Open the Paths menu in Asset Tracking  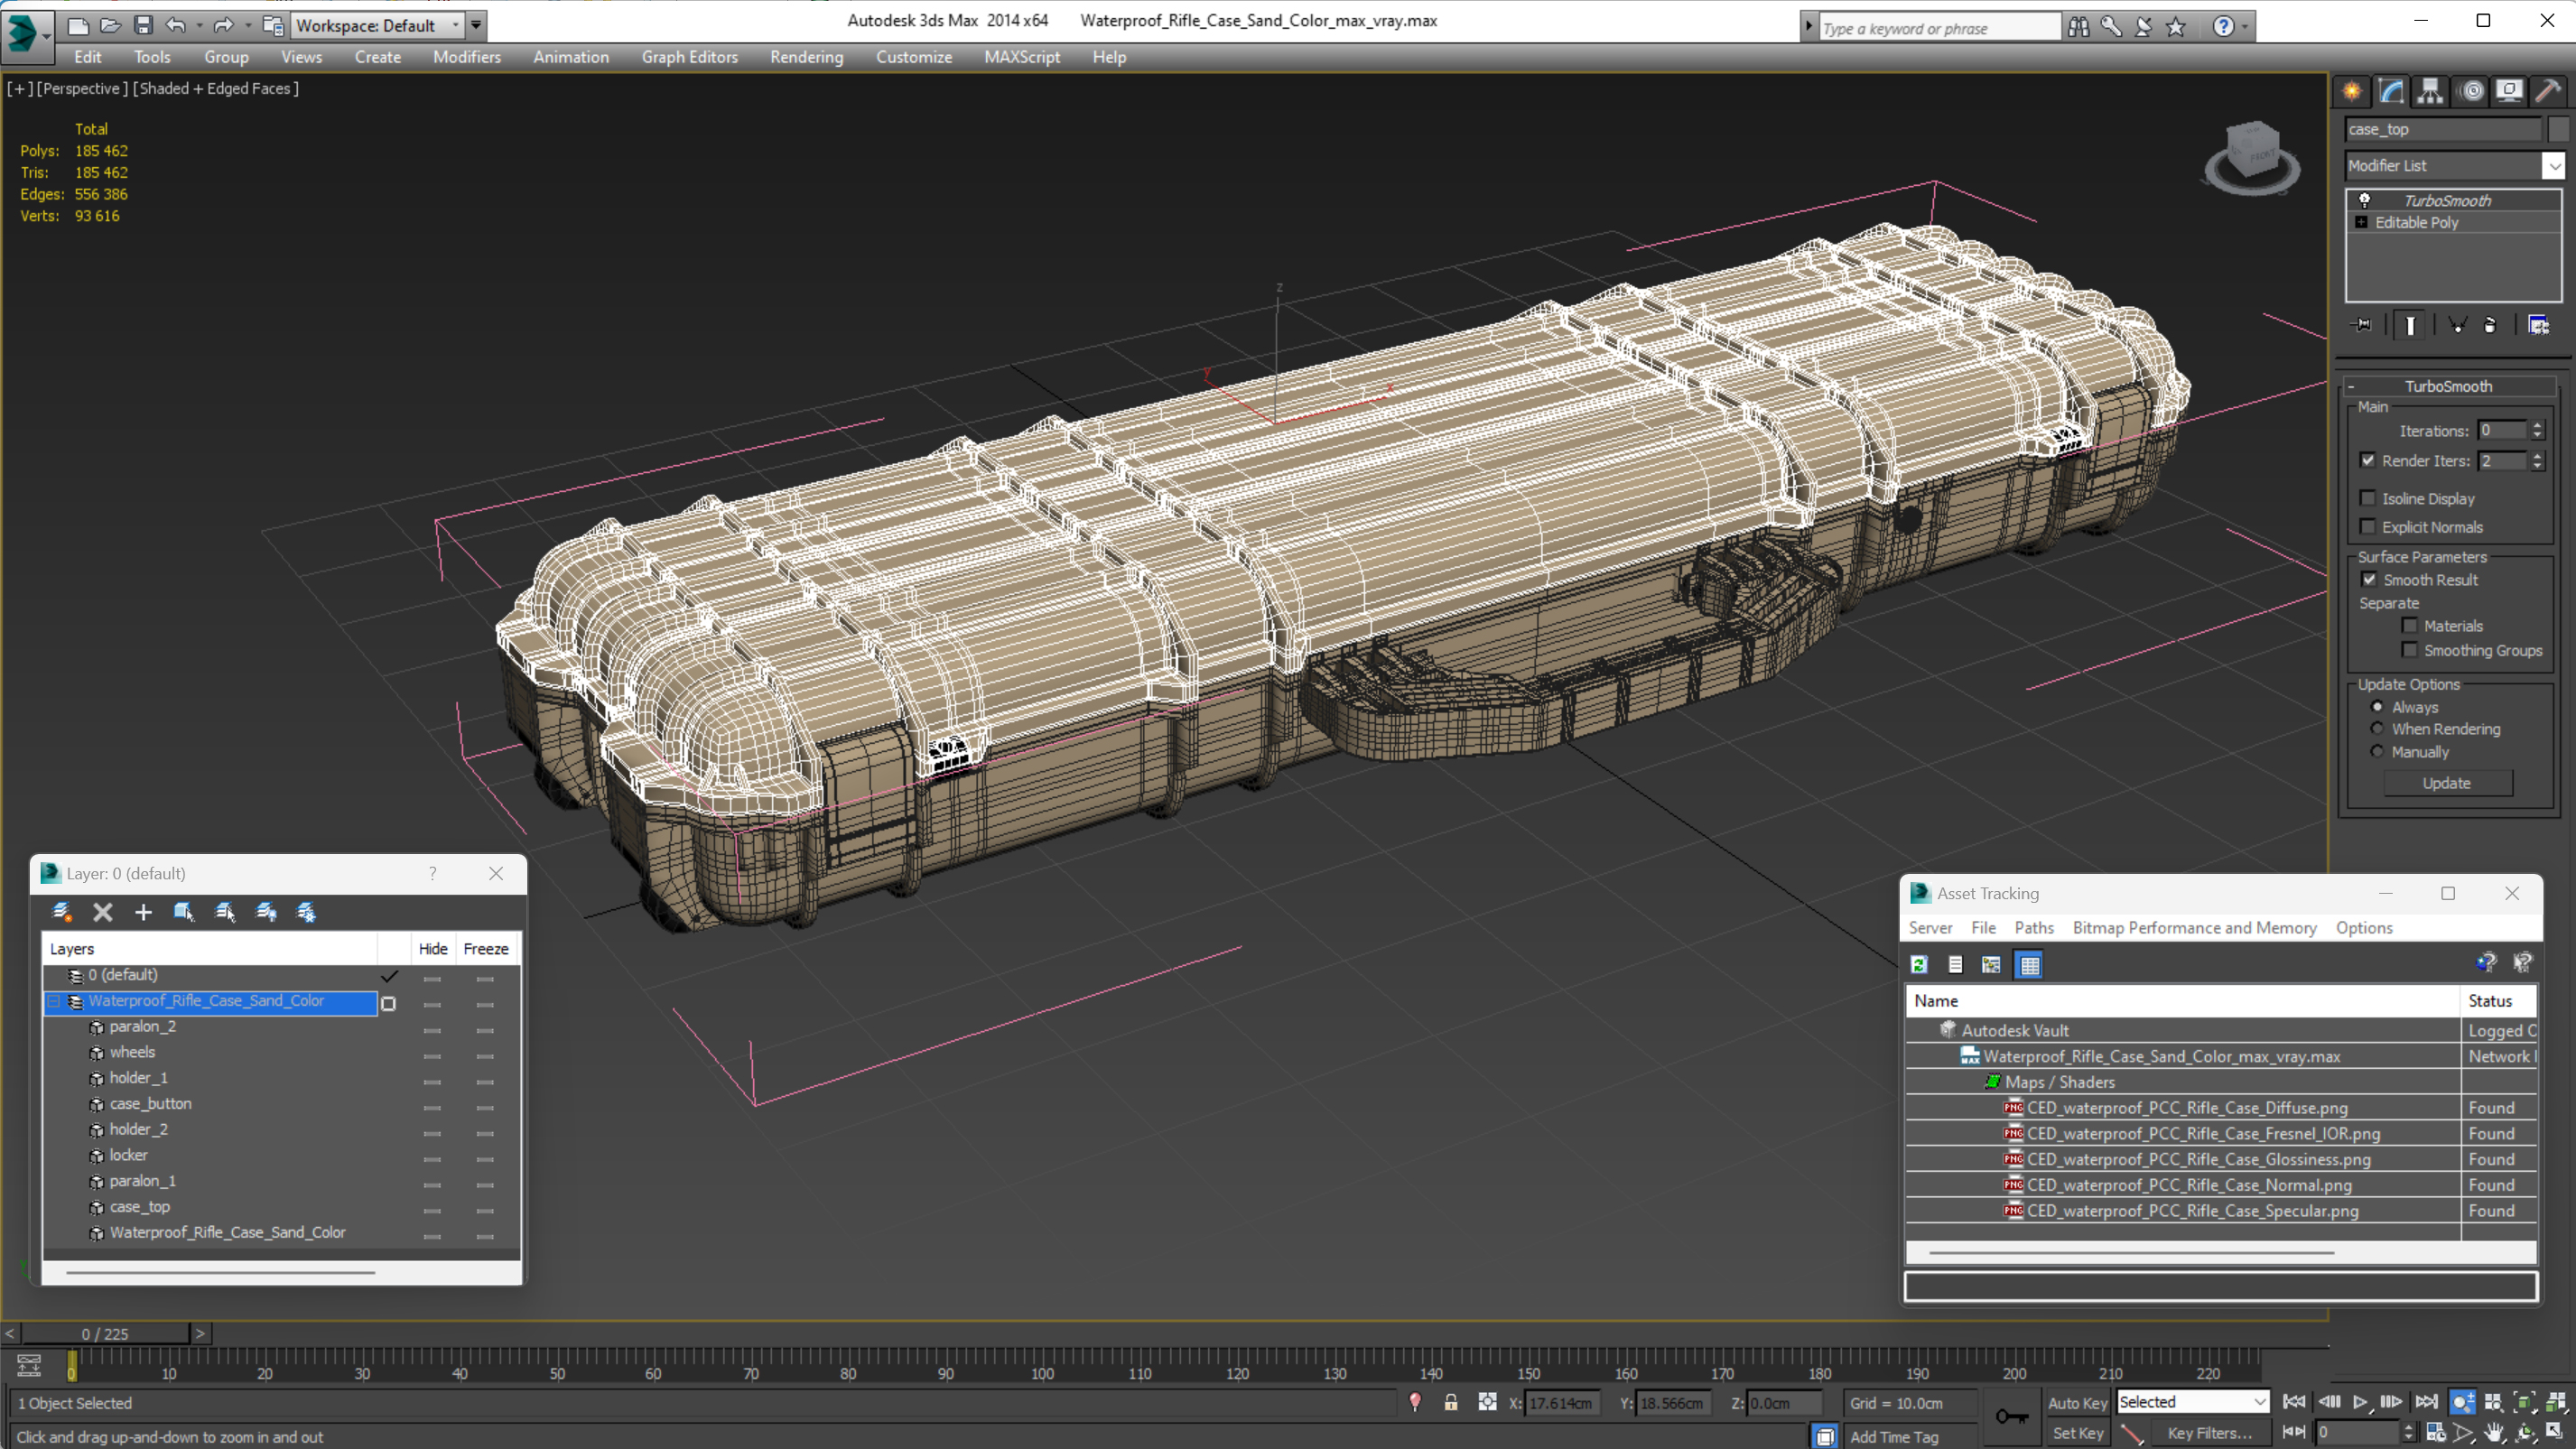[2033, 928]
